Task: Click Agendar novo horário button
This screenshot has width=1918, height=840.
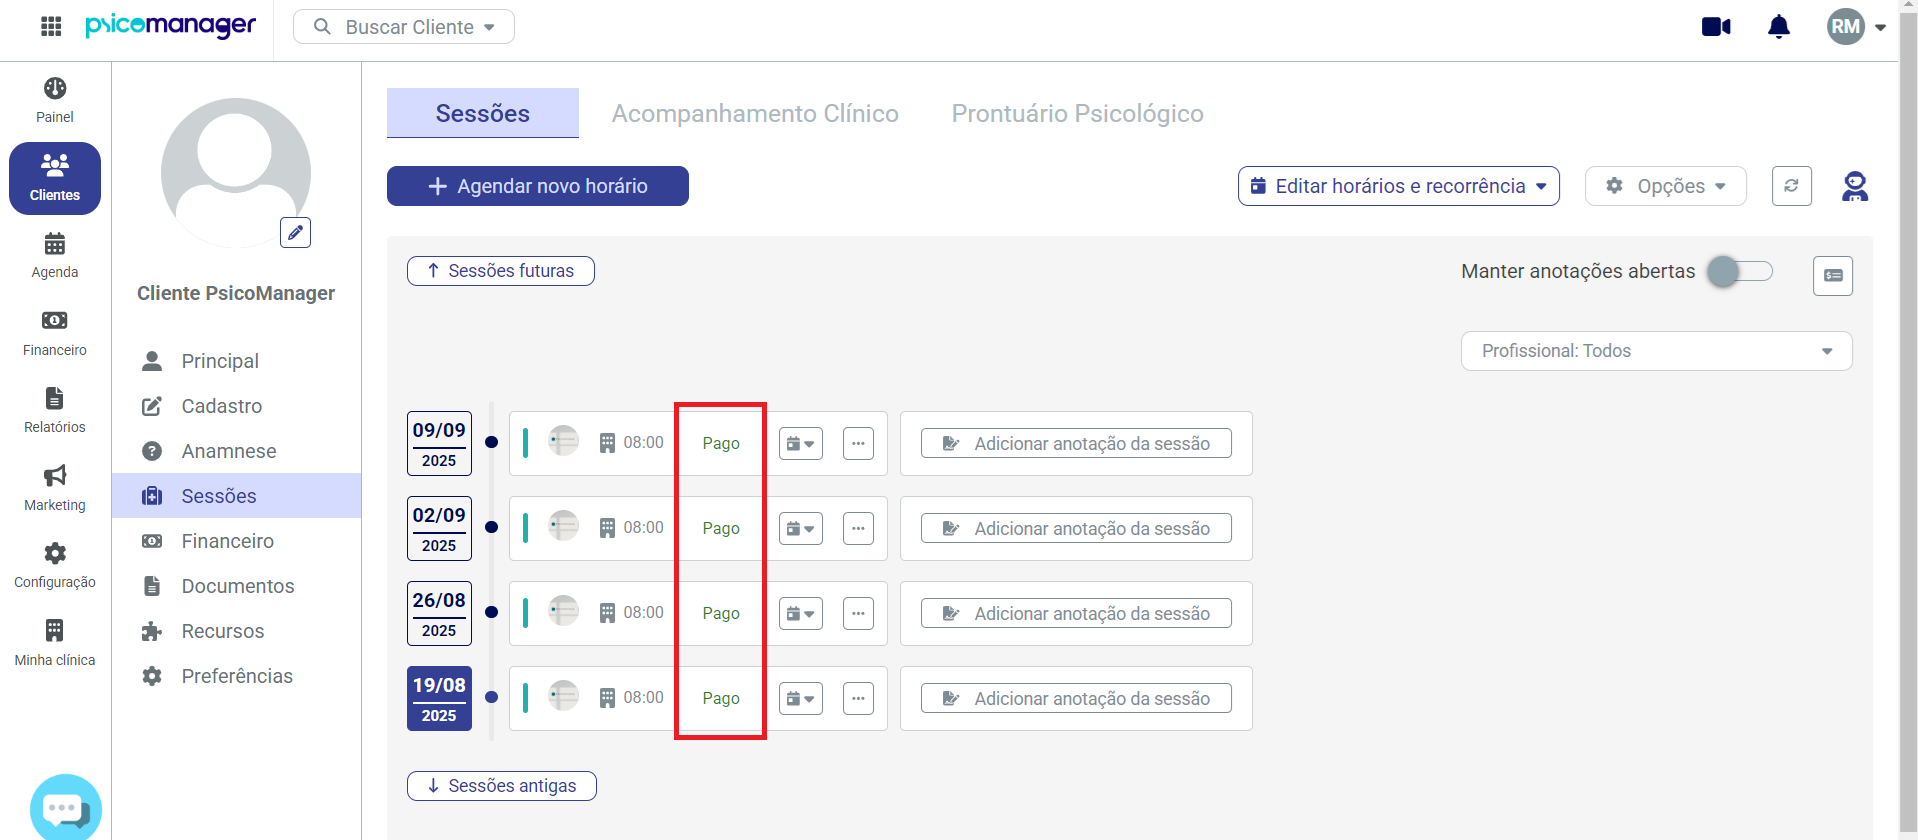Action: [x=538, y=186]
